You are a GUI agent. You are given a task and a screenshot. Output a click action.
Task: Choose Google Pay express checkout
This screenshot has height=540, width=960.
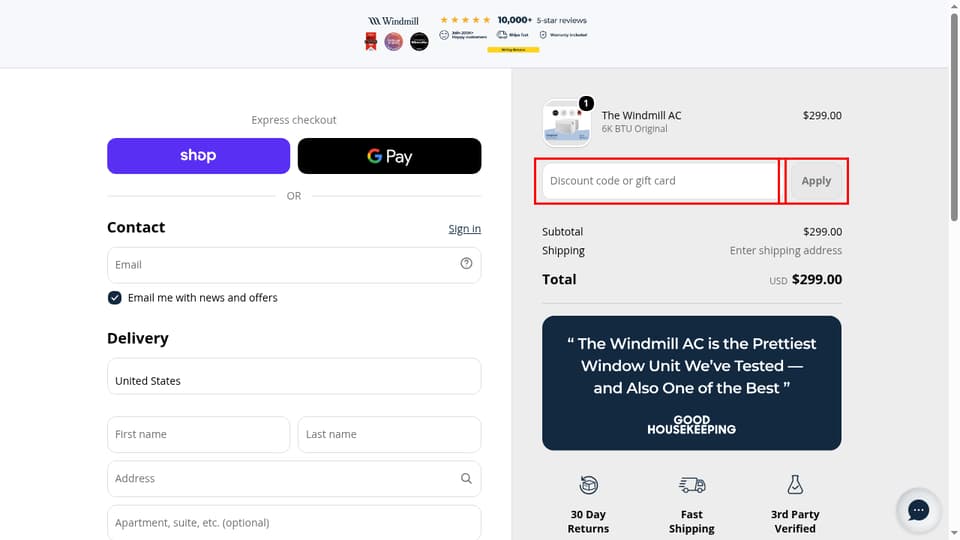pyautogui.click(x=389, y=156)
